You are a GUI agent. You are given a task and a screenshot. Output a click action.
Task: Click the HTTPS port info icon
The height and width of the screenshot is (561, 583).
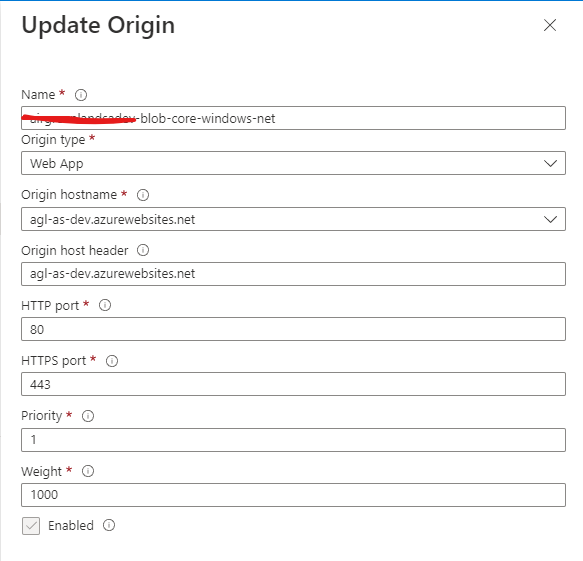pyautogui.click(x=112, y=361)
